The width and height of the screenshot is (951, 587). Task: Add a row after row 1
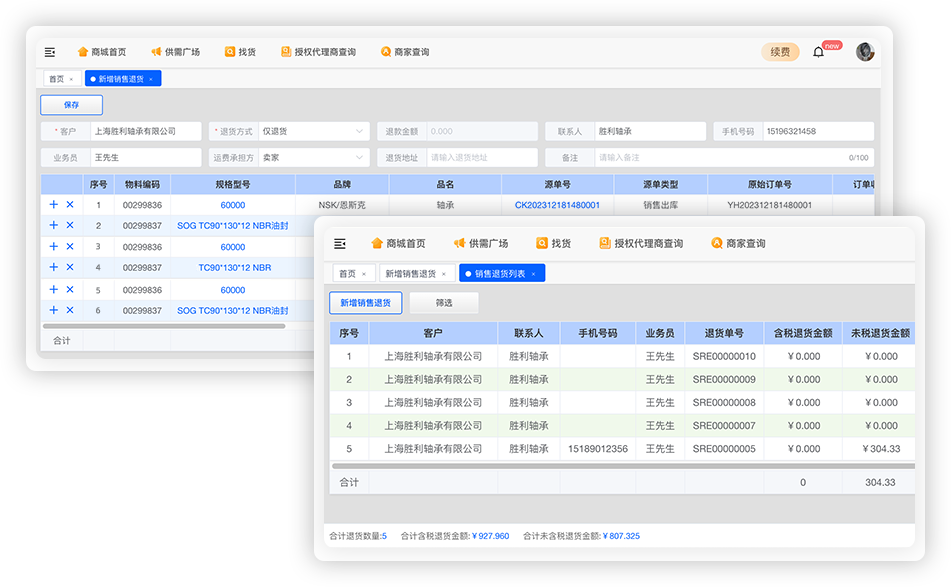tap(53, 205)
